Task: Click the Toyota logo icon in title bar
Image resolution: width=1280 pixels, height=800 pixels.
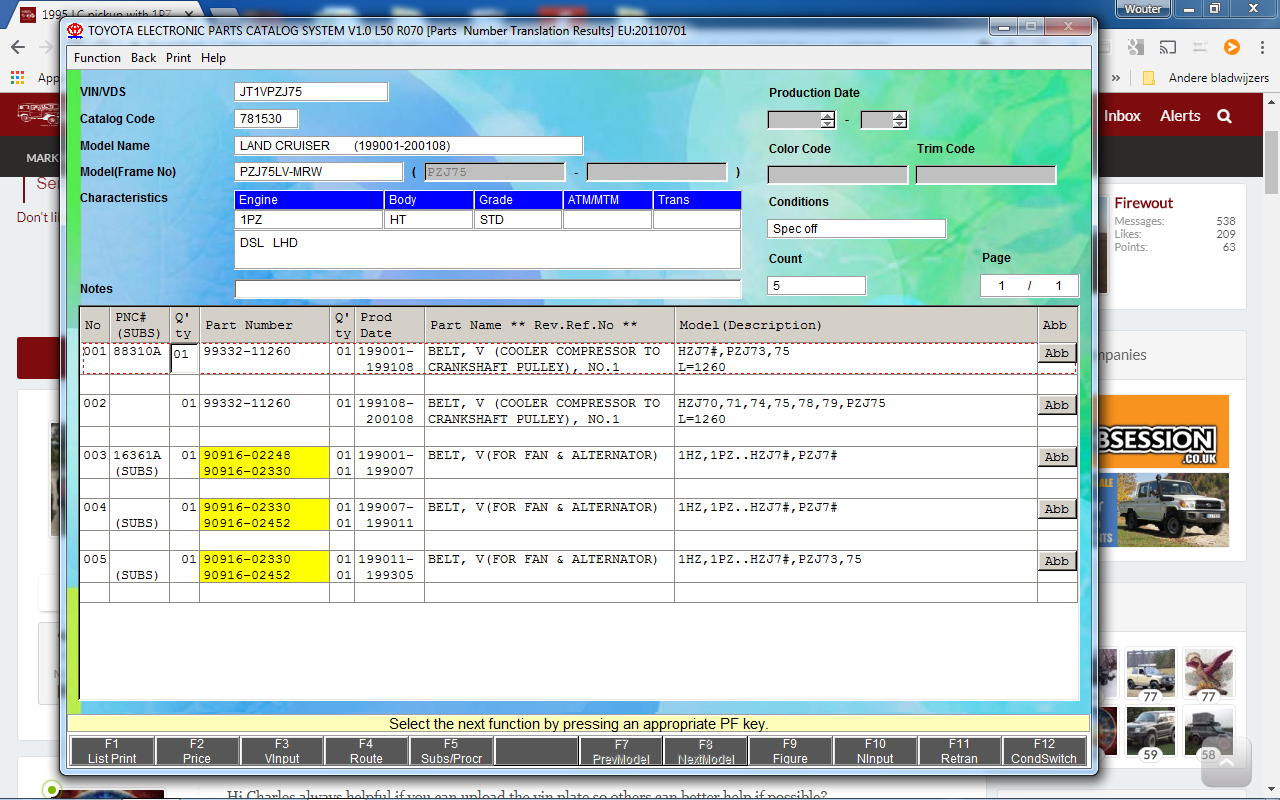Action: coord(75,30)
